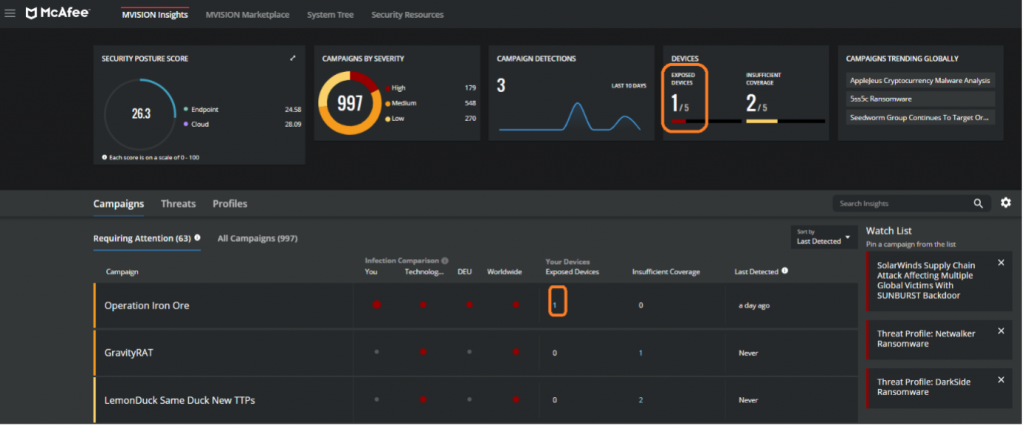1024x426 pixels.
Task: Click insufficient coverage count for LemonDuck
Action: click(641, 400)
